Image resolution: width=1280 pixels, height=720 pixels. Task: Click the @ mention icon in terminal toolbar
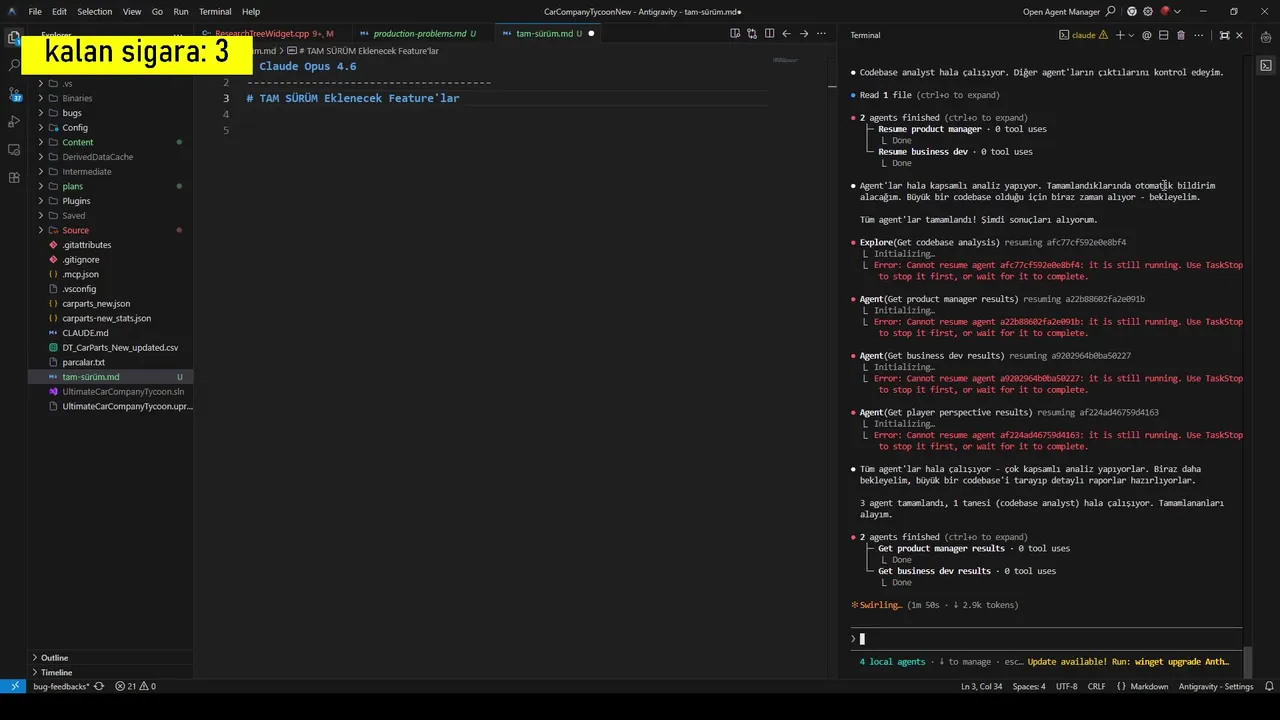point(1147,35)
